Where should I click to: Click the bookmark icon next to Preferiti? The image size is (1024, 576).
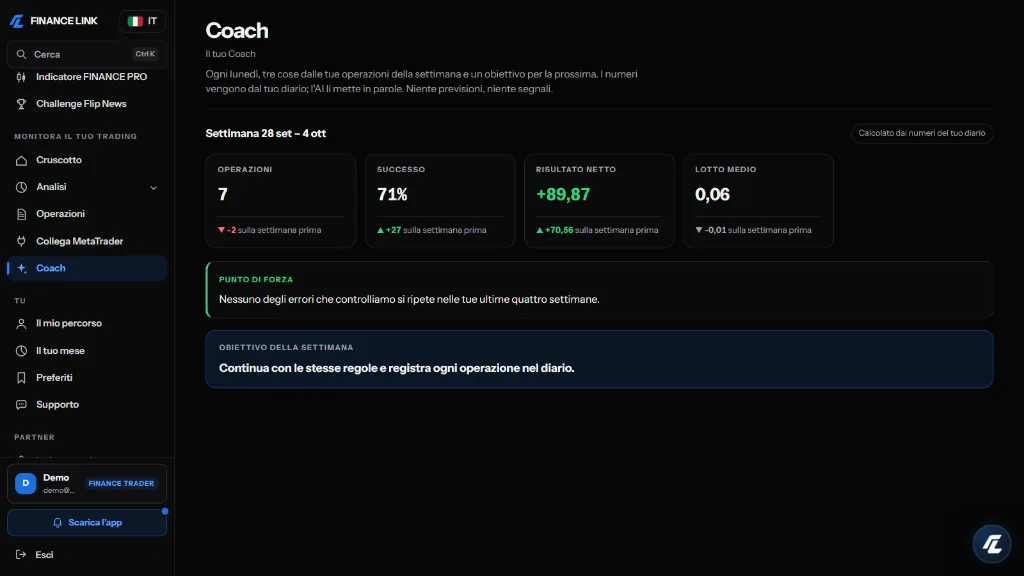coord(22,378)
